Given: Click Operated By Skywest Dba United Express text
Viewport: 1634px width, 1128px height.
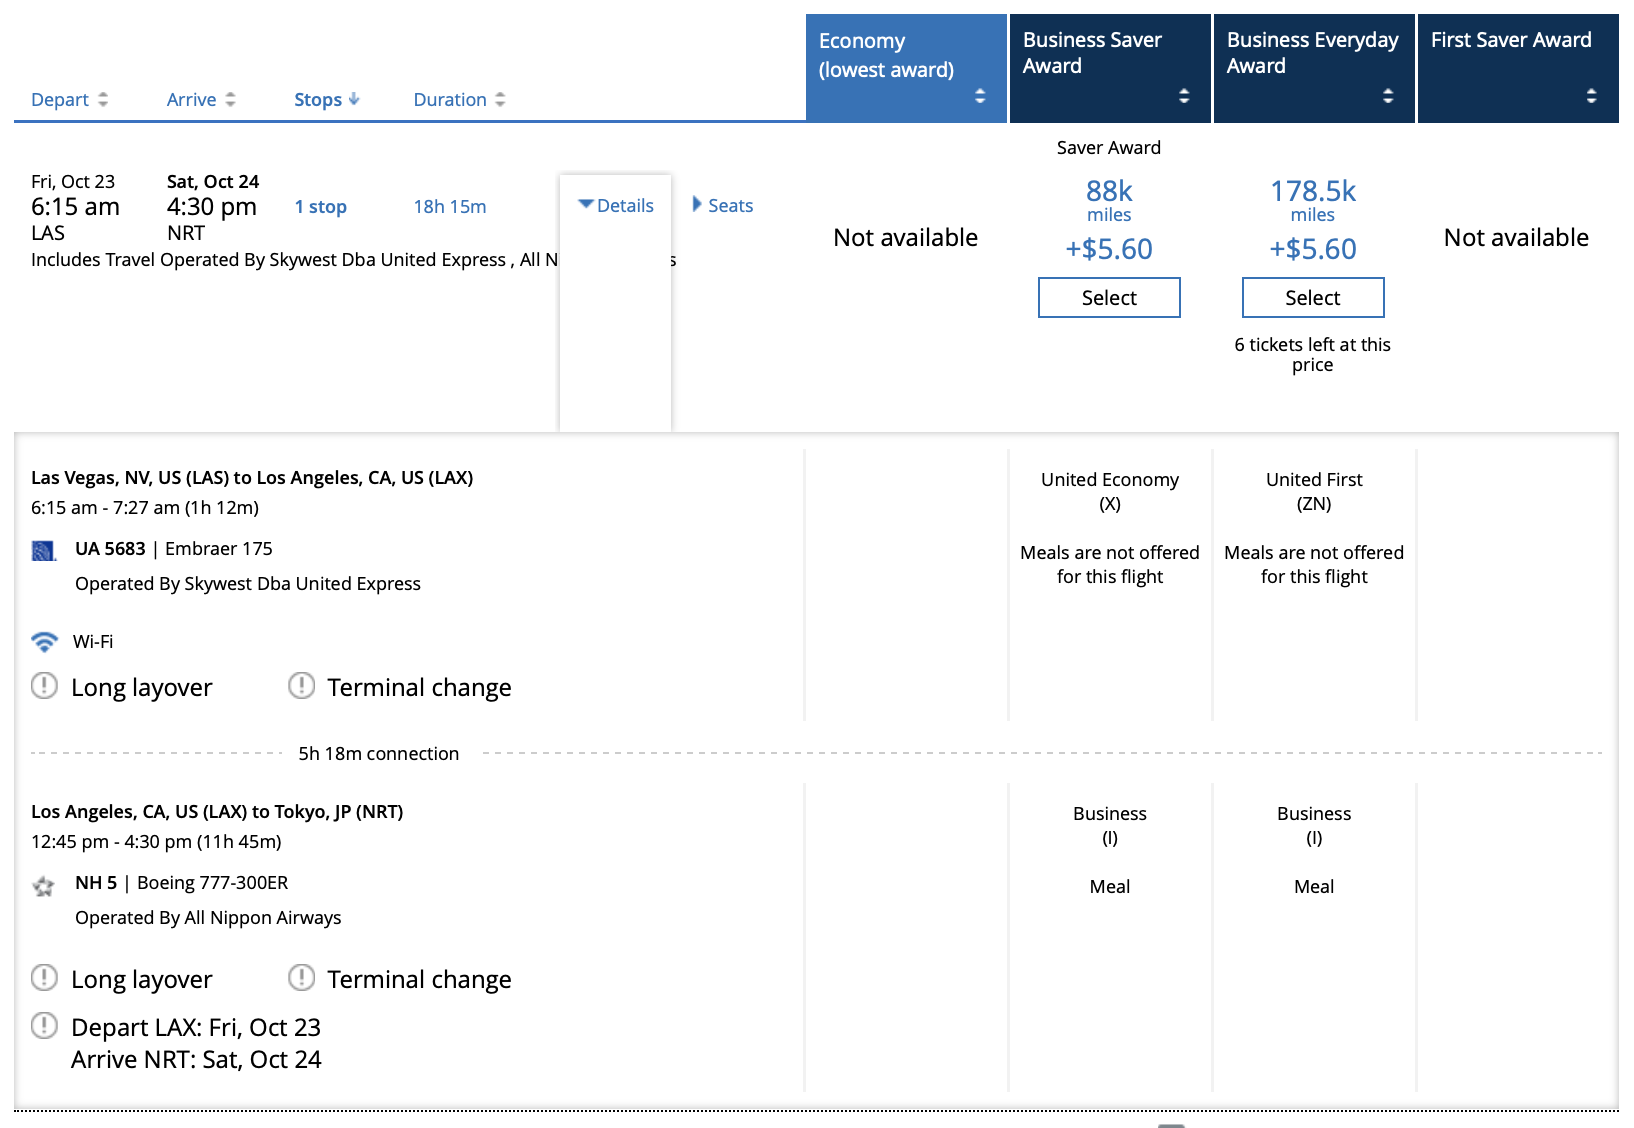Looking at the screenshot, I should click(x=248, y=584).
